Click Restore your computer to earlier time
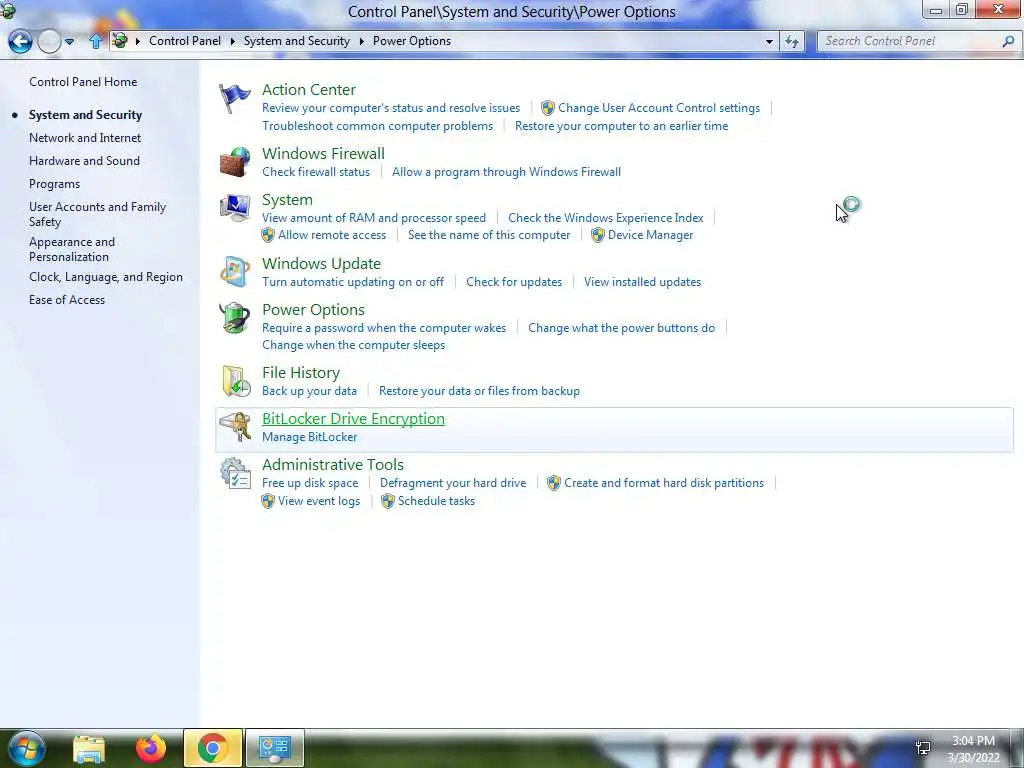Image resolution: width=1024 pixels, height=768 pixels. (621, 126)
